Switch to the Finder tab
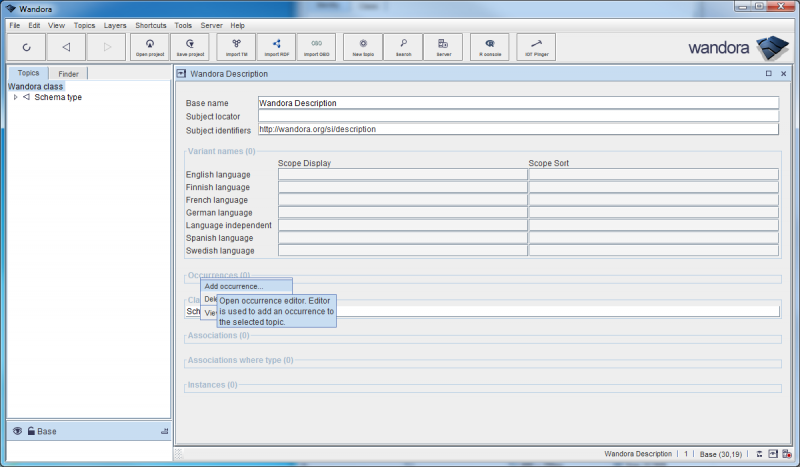This screenshot has width=800, height=467. pos(68,74)
